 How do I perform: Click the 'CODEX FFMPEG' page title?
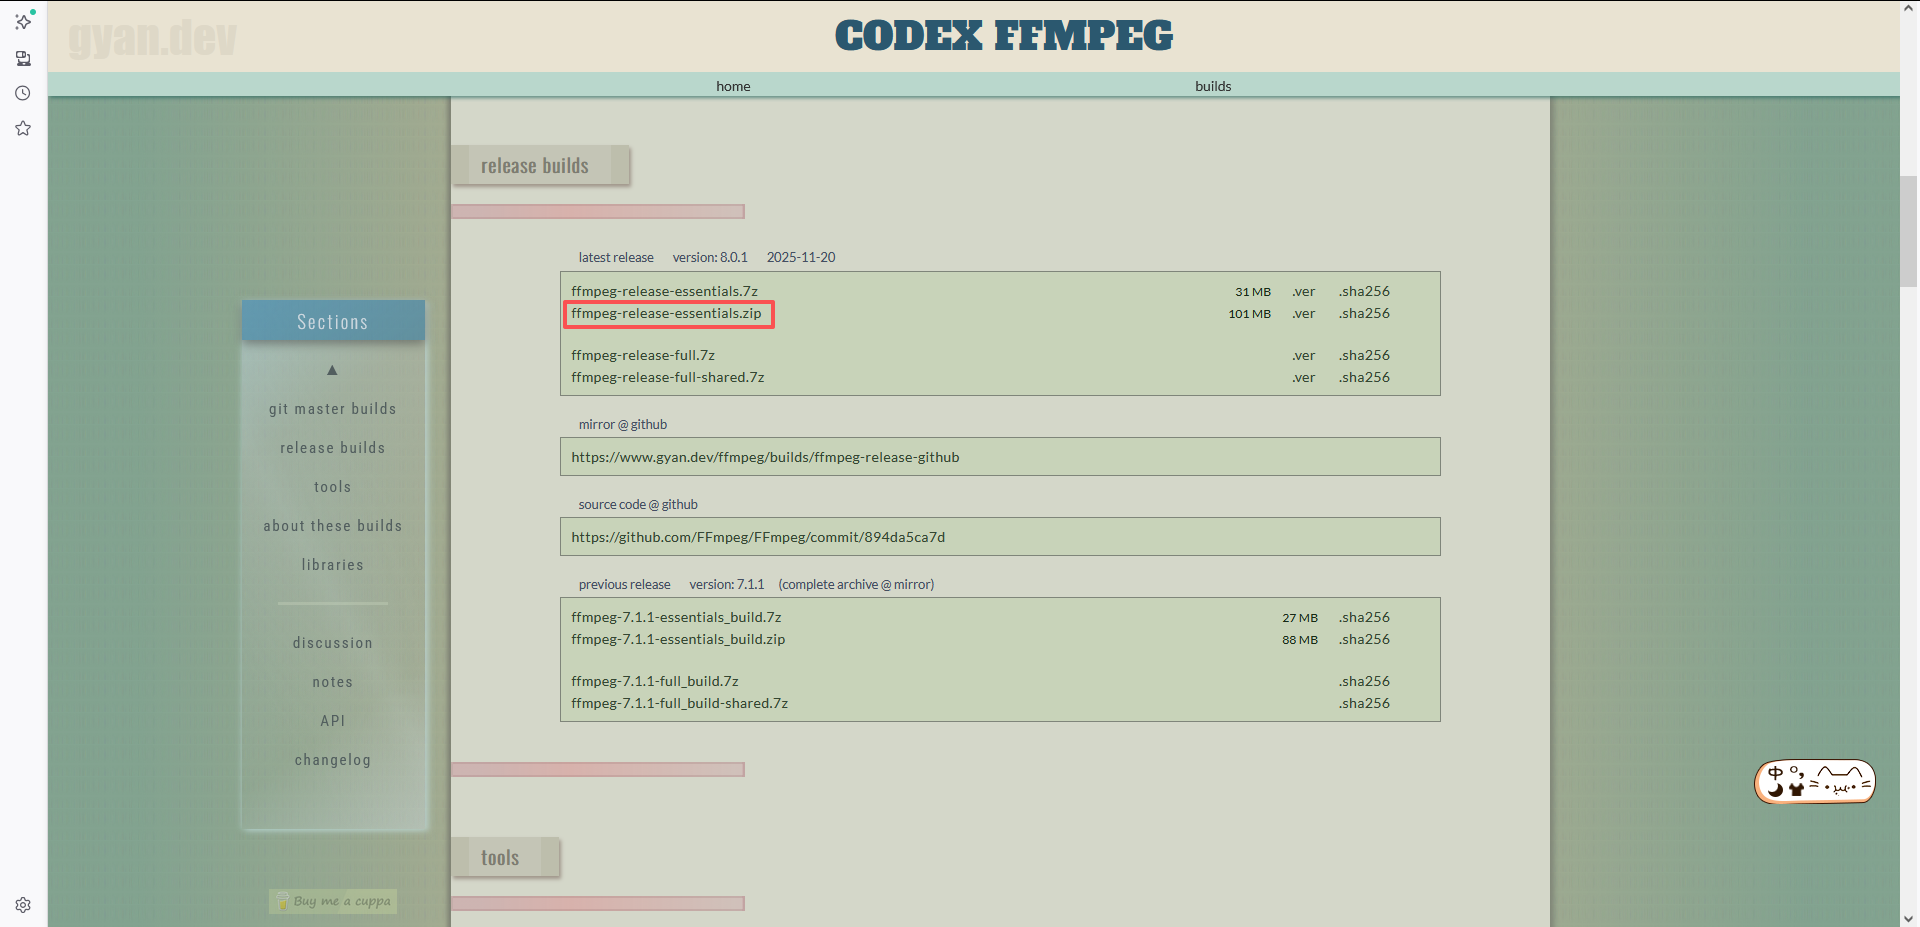[1003, 36]
